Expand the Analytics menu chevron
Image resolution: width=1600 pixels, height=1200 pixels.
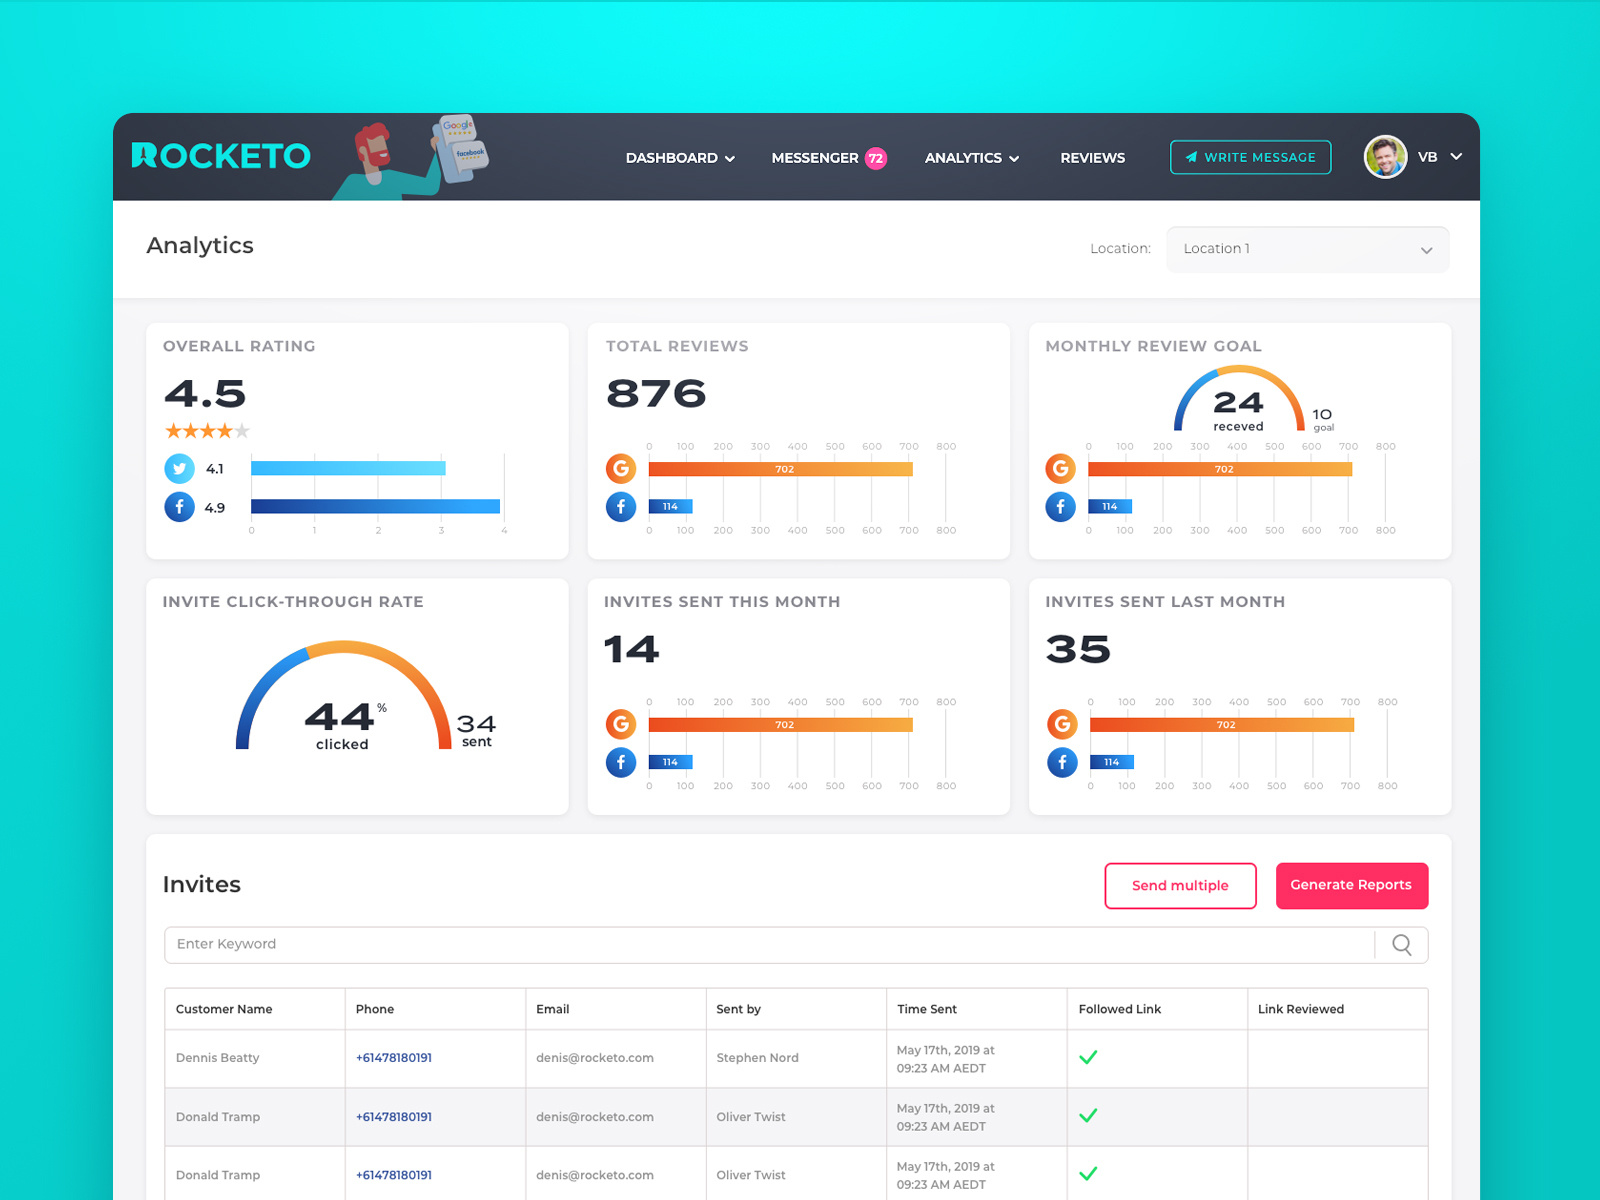click(1015, 158)
